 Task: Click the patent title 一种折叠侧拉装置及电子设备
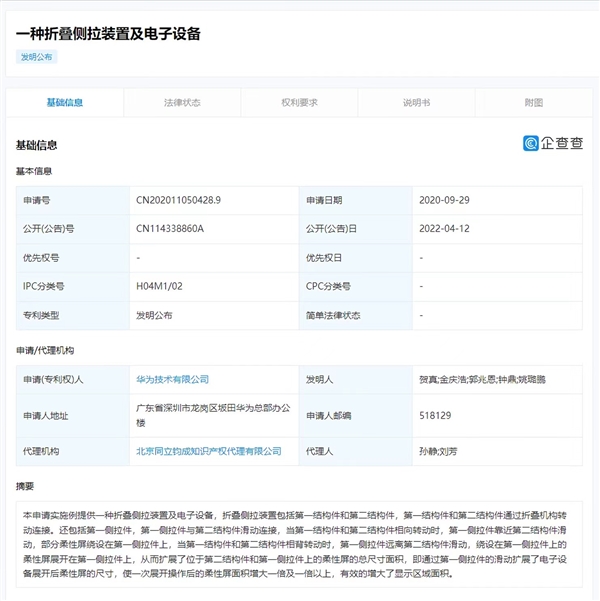(x=108, y=34)
